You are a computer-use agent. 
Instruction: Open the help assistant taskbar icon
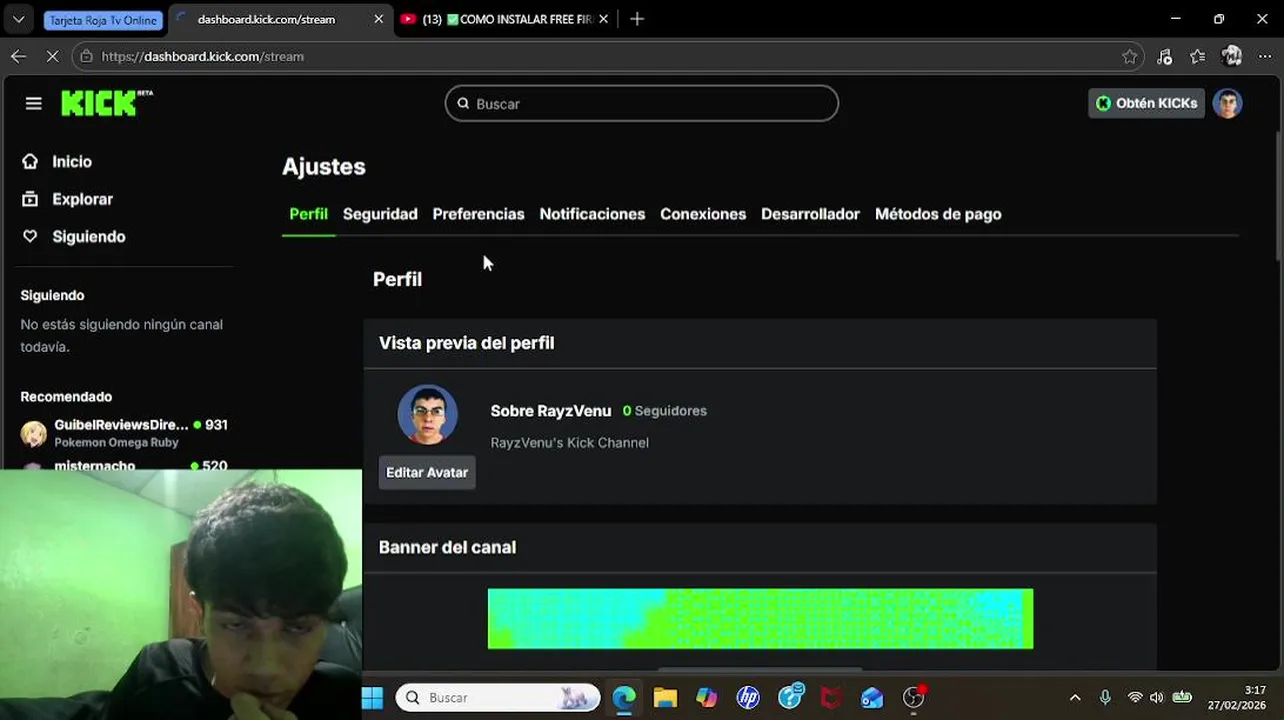[x=790, y=697]
